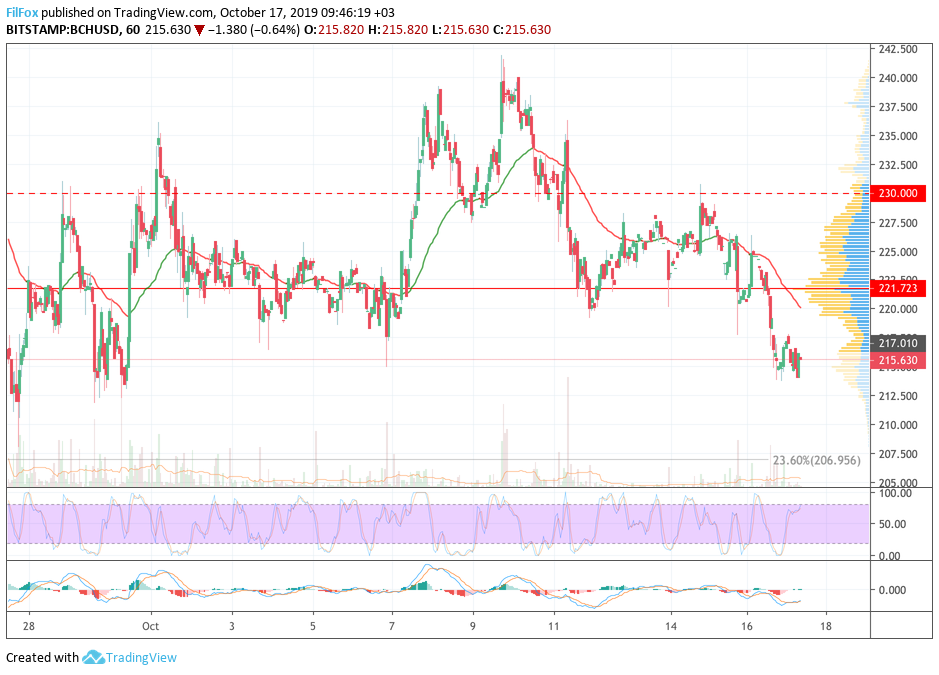
Task: Click the 207.500 price axis label
Action: click(x=898, y=454)
